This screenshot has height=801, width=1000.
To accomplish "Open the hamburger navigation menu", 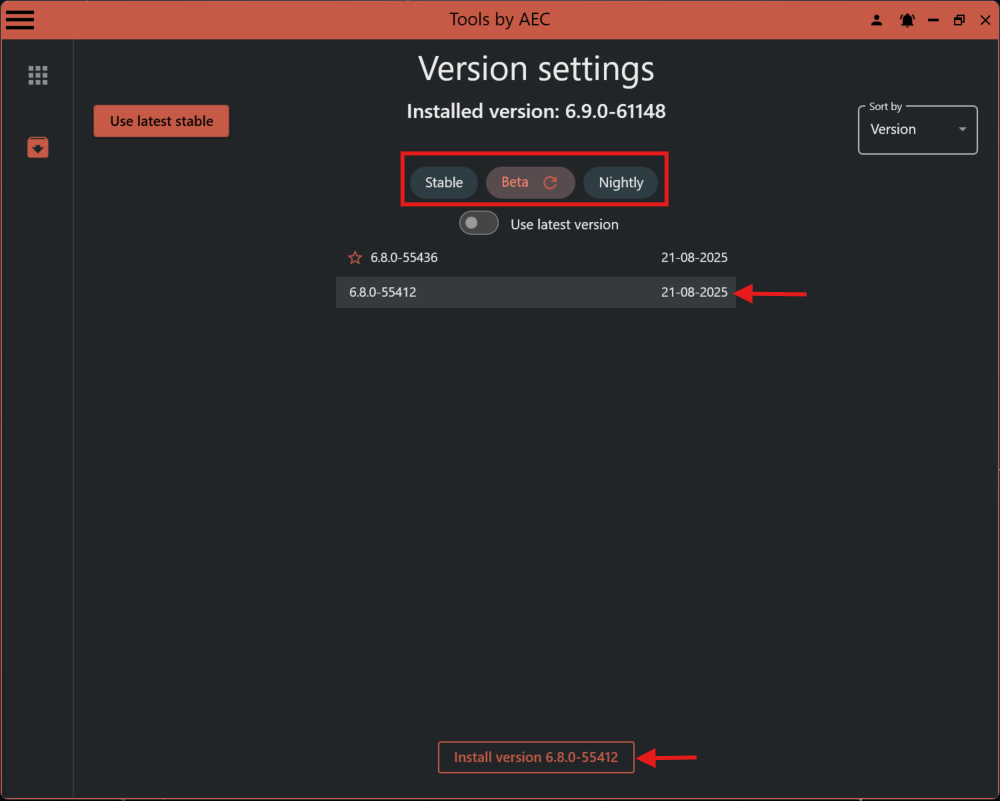I will pos(20,19).
